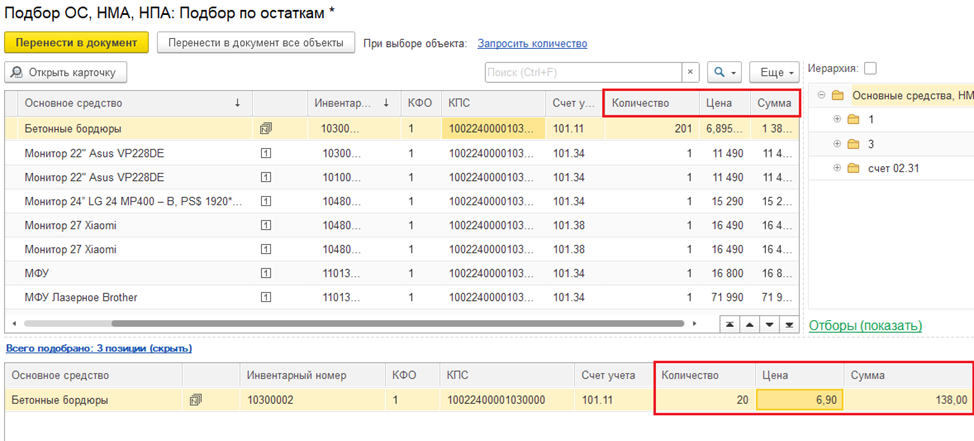Click the price cell 71 990
This screenshot has width=974, height=441.
tap(726, 298)
